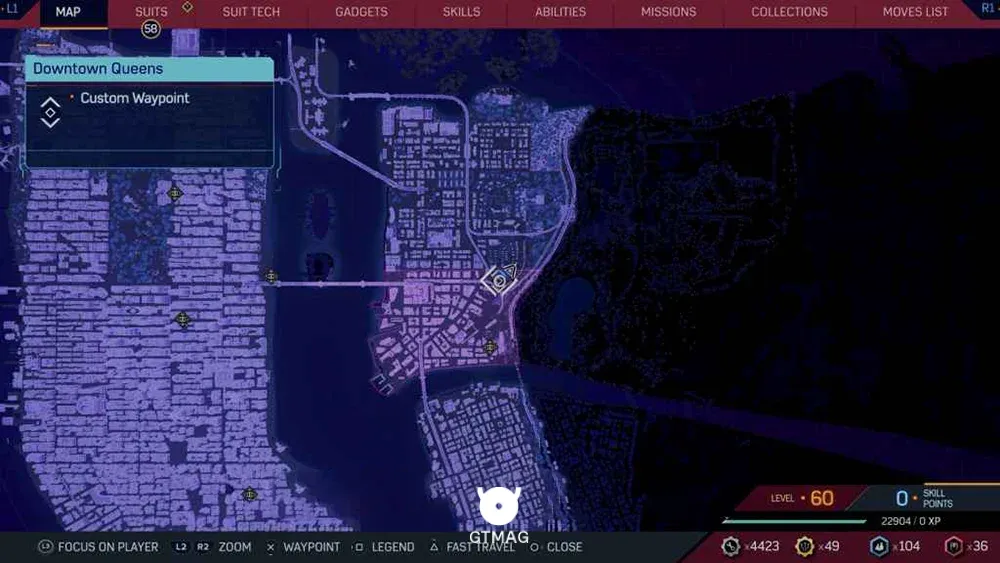Image resolution: width=1000 pixels, height=563 pixels.
Task: Select the player marker in Downtown Queens
Action: [499, 279]
